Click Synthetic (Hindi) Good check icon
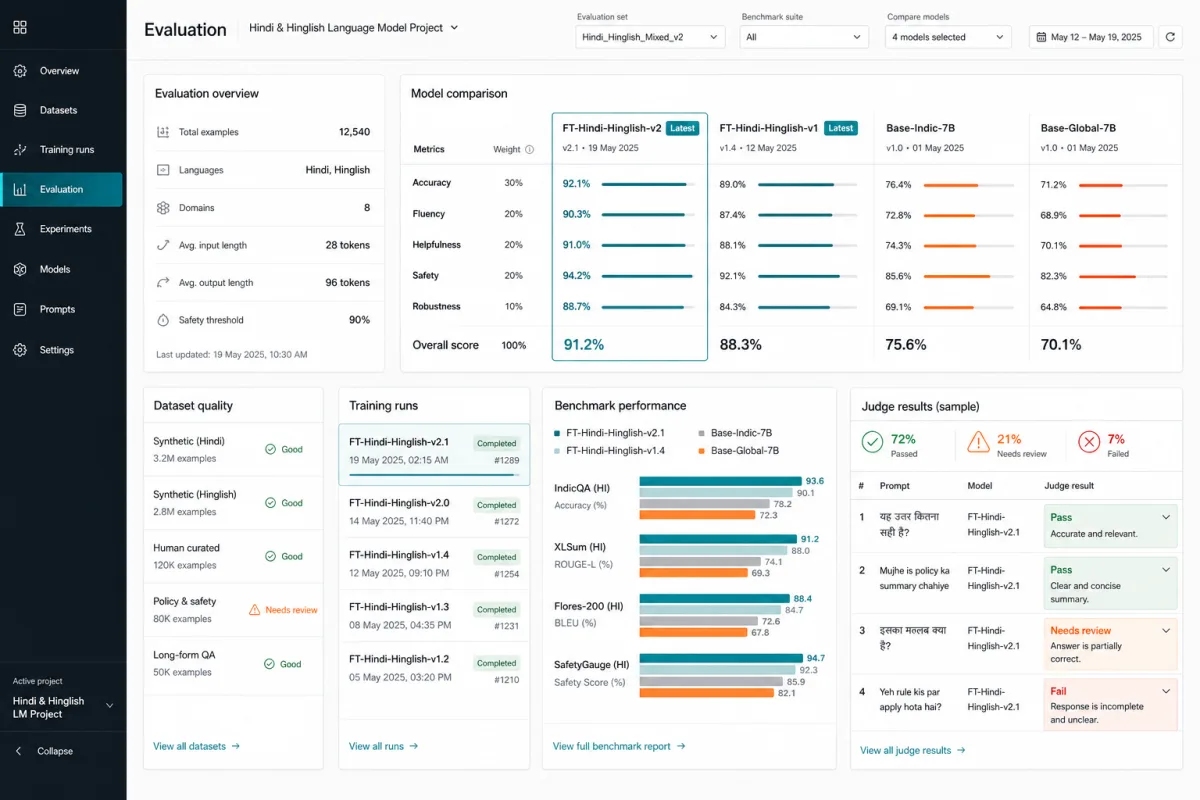 [x=270, y=450]
